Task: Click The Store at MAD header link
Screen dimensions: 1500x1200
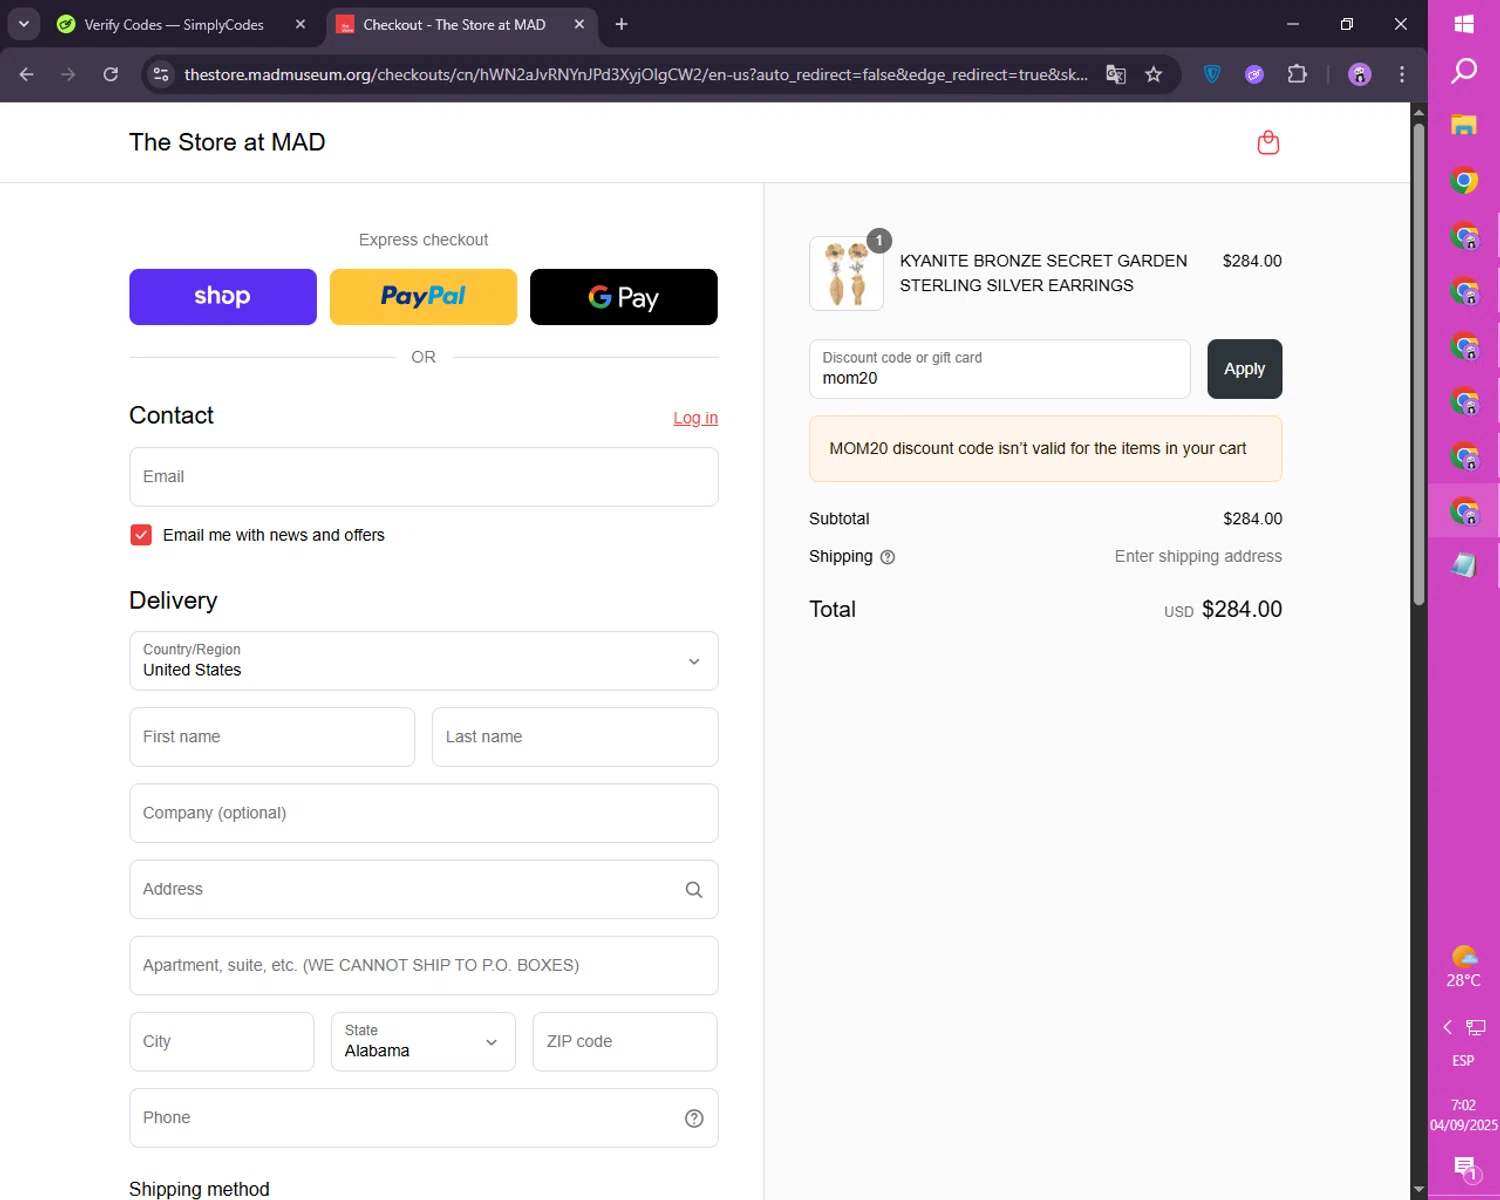Action: [227, 142]
